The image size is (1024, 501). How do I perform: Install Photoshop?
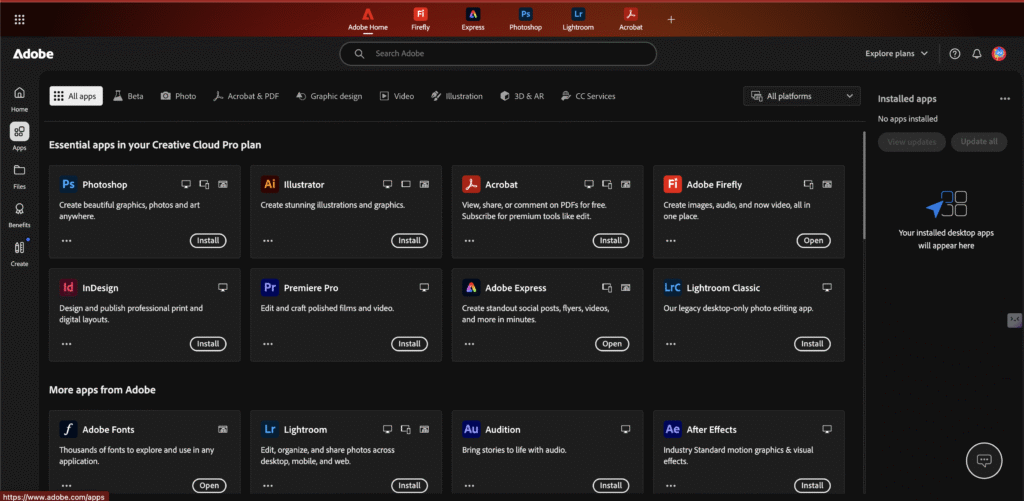208,240
